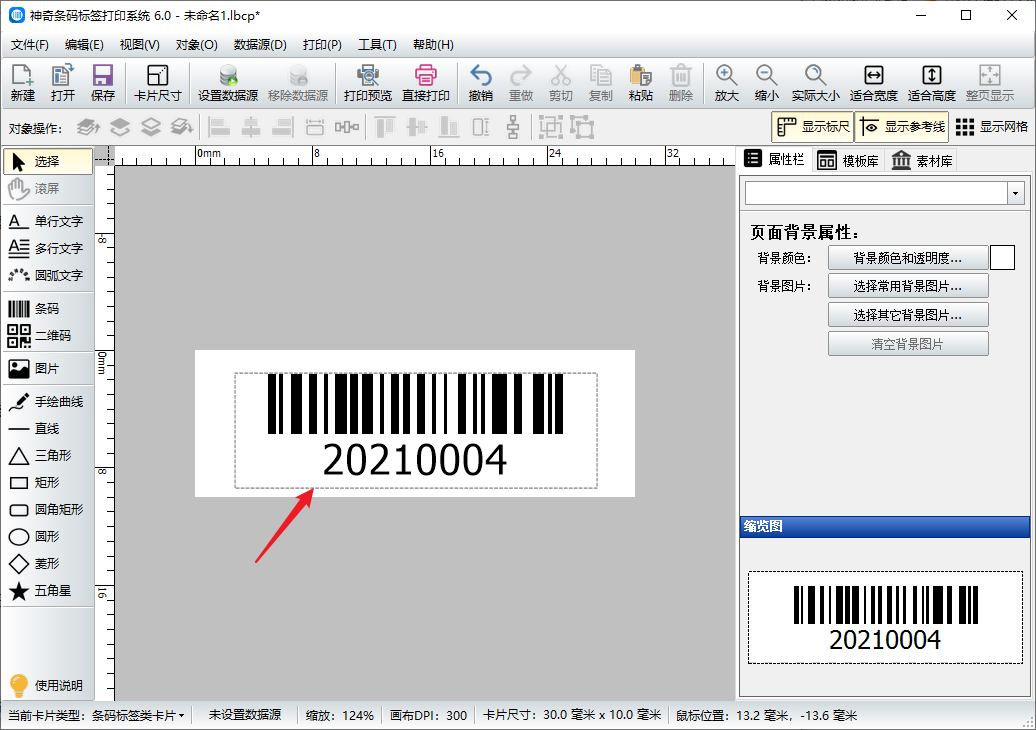Select the 直线 line tool
The image size is (1036, 730).
[48, 429]
